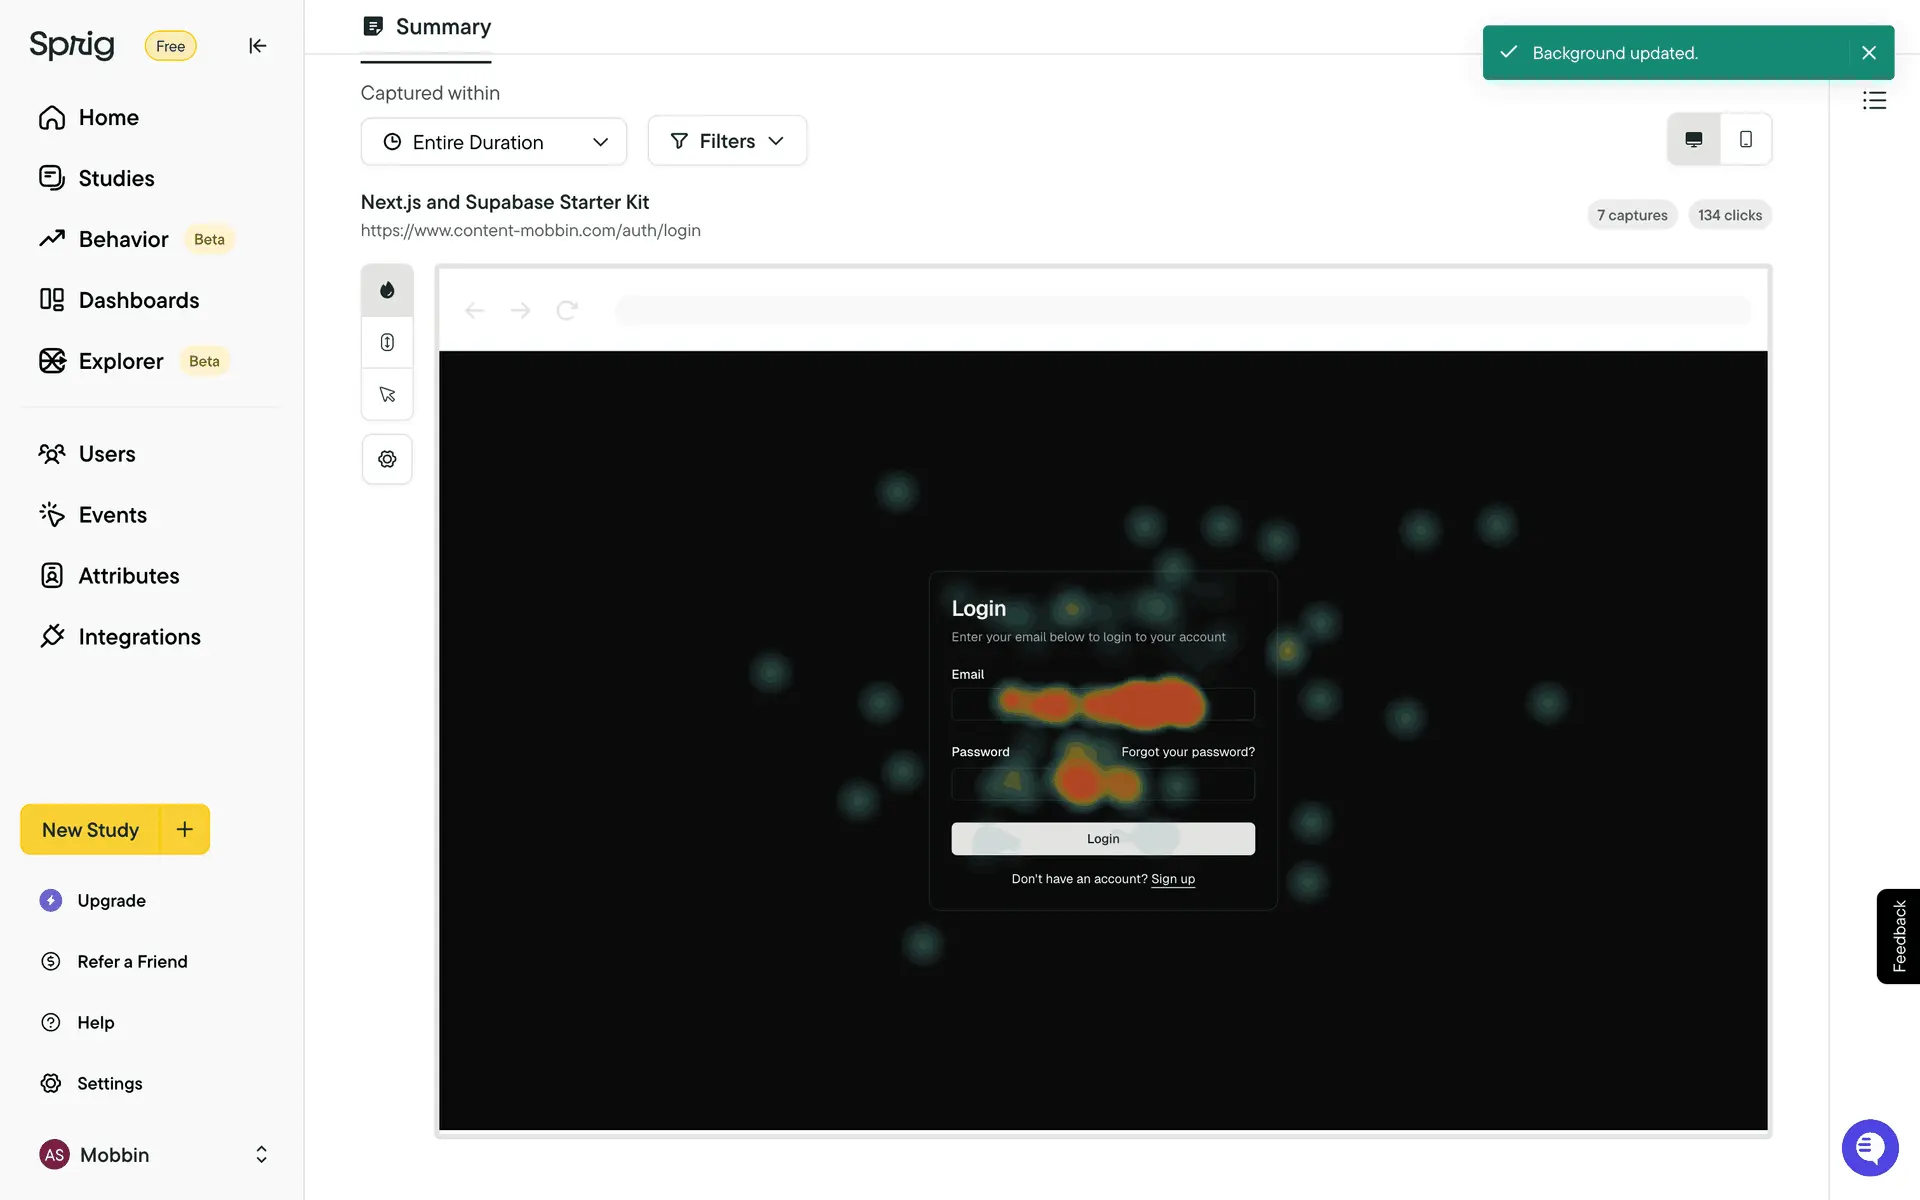
Task: Open the chat support bubble
Action: click(x=1869, y=1147)
